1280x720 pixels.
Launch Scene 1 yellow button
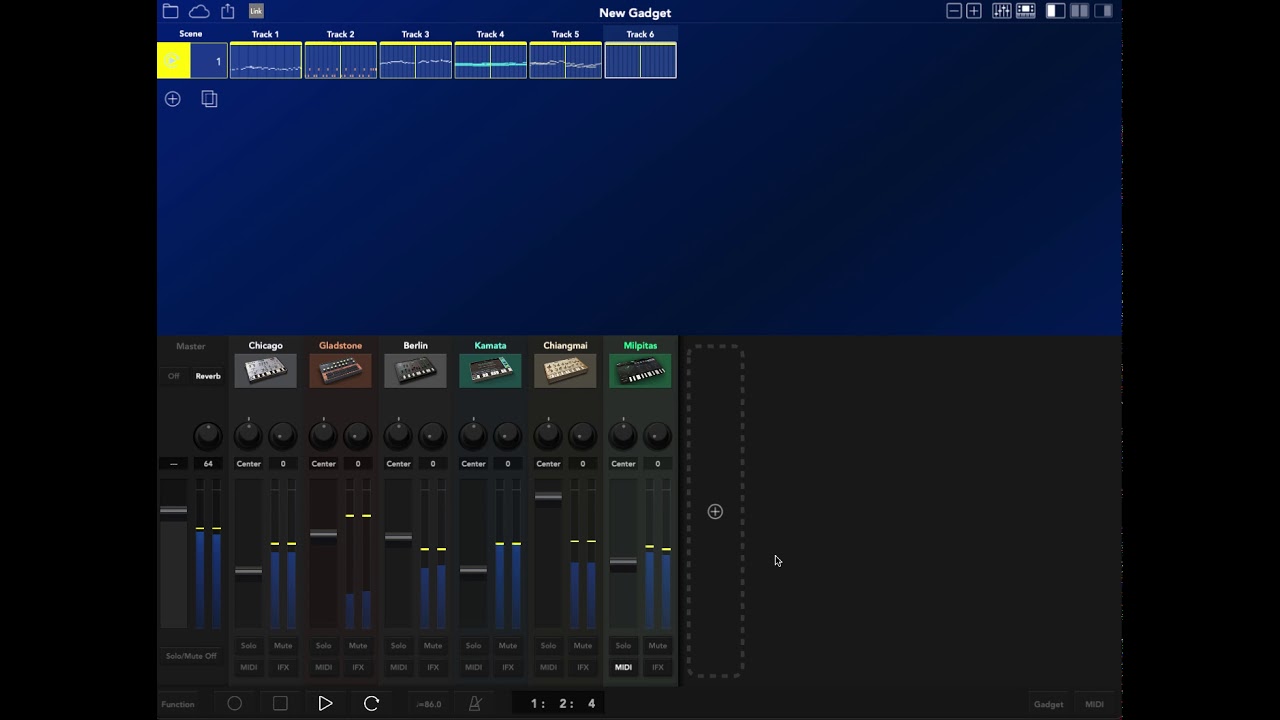pyautogui.click(x=173, y=61)
